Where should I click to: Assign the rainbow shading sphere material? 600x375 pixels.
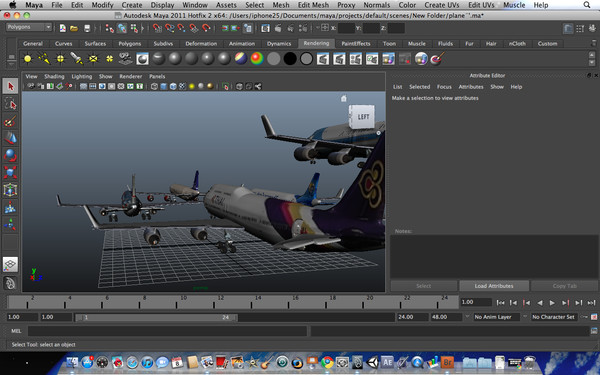tap(257, 59)
